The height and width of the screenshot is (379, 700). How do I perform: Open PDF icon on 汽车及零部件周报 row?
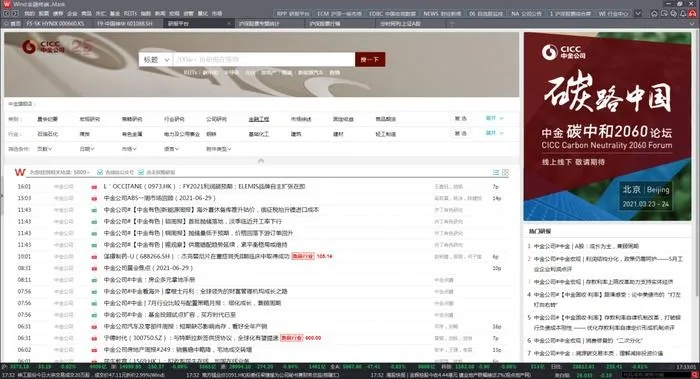[94, 327]
